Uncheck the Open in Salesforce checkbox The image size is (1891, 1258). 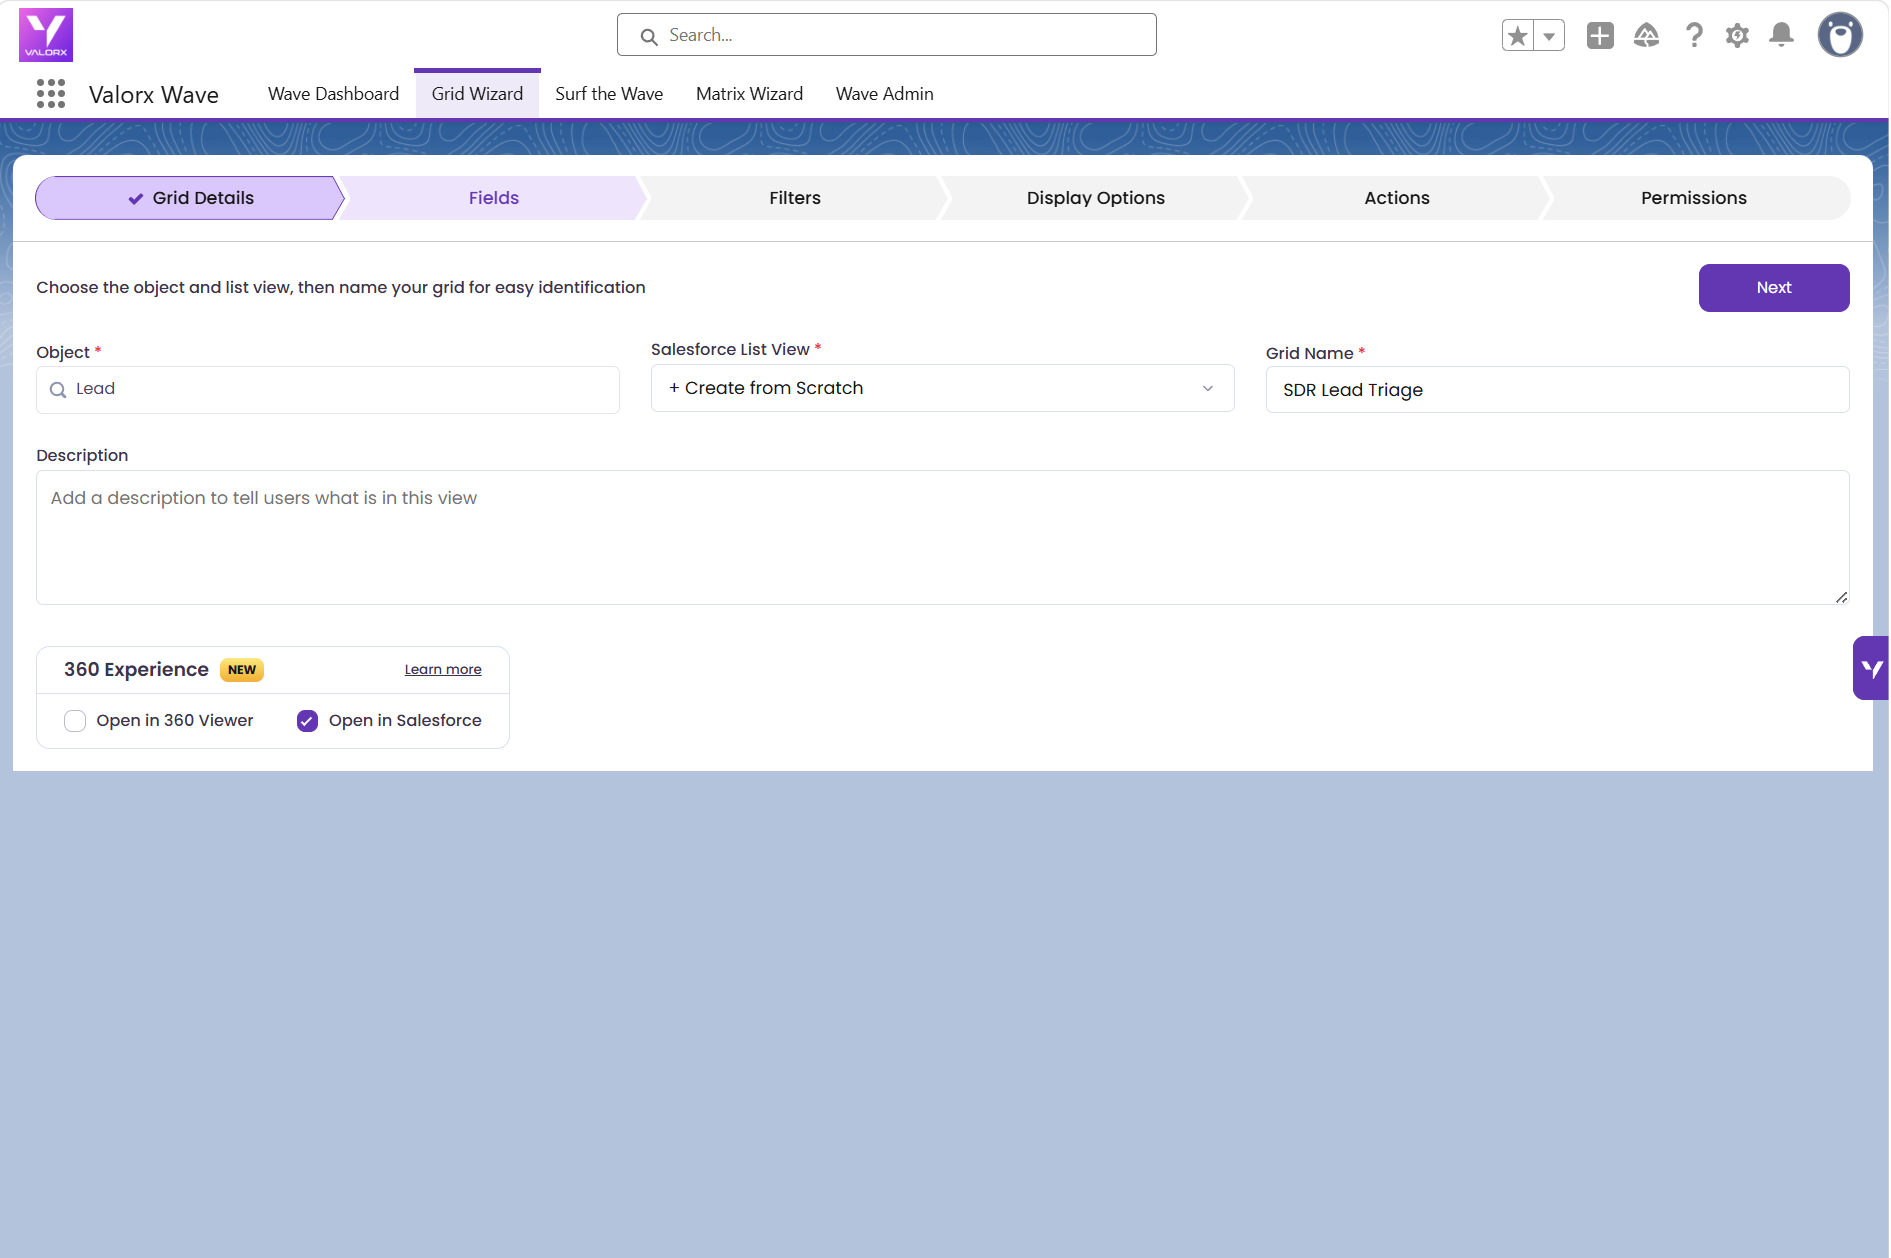(307, 721)
